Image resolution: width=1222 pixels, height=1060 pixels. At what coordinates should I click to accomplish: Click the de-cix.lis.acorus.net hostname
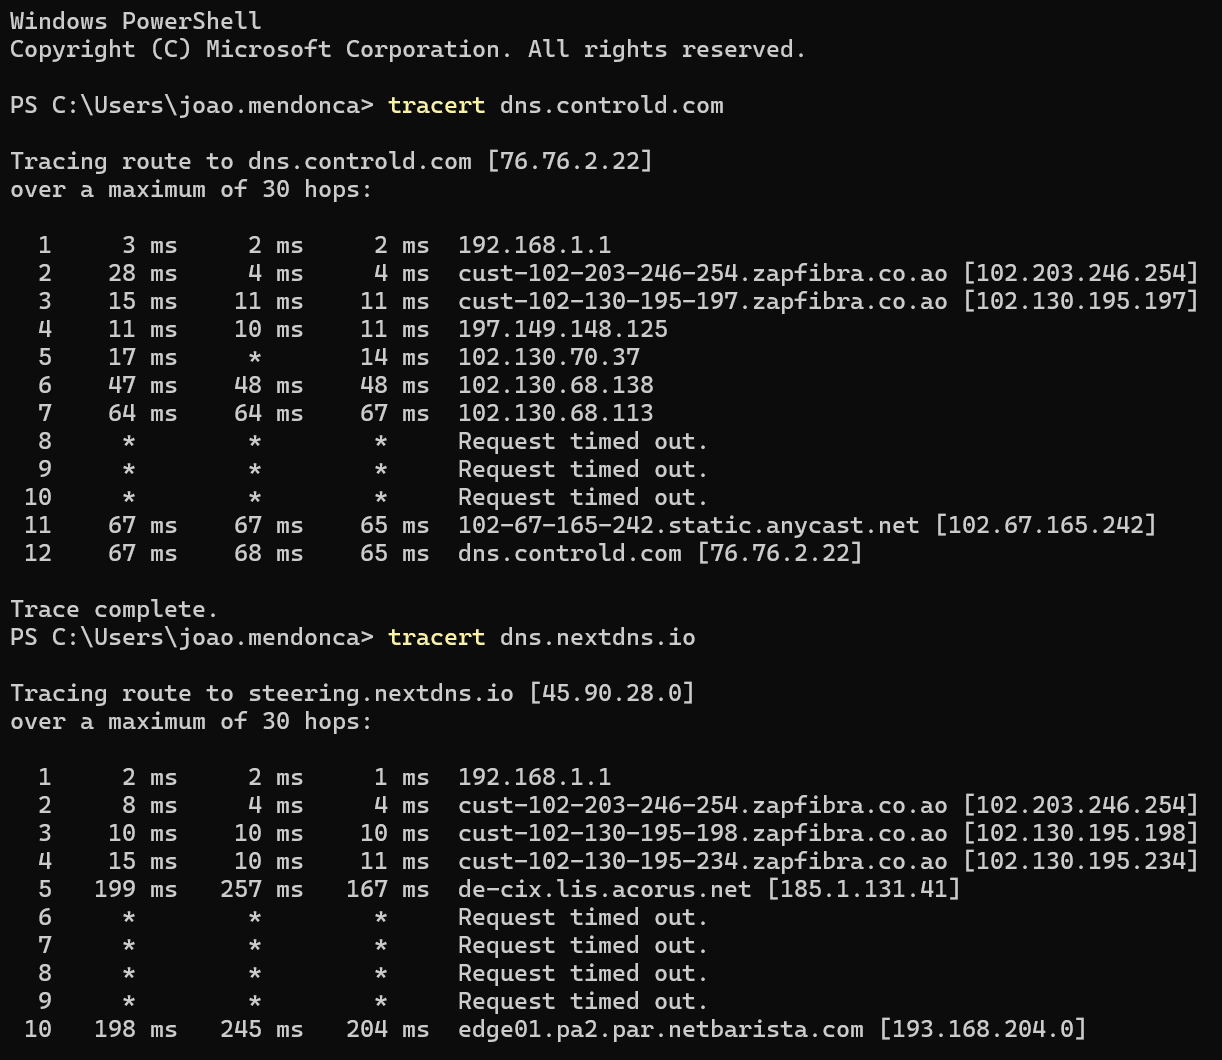605,890
